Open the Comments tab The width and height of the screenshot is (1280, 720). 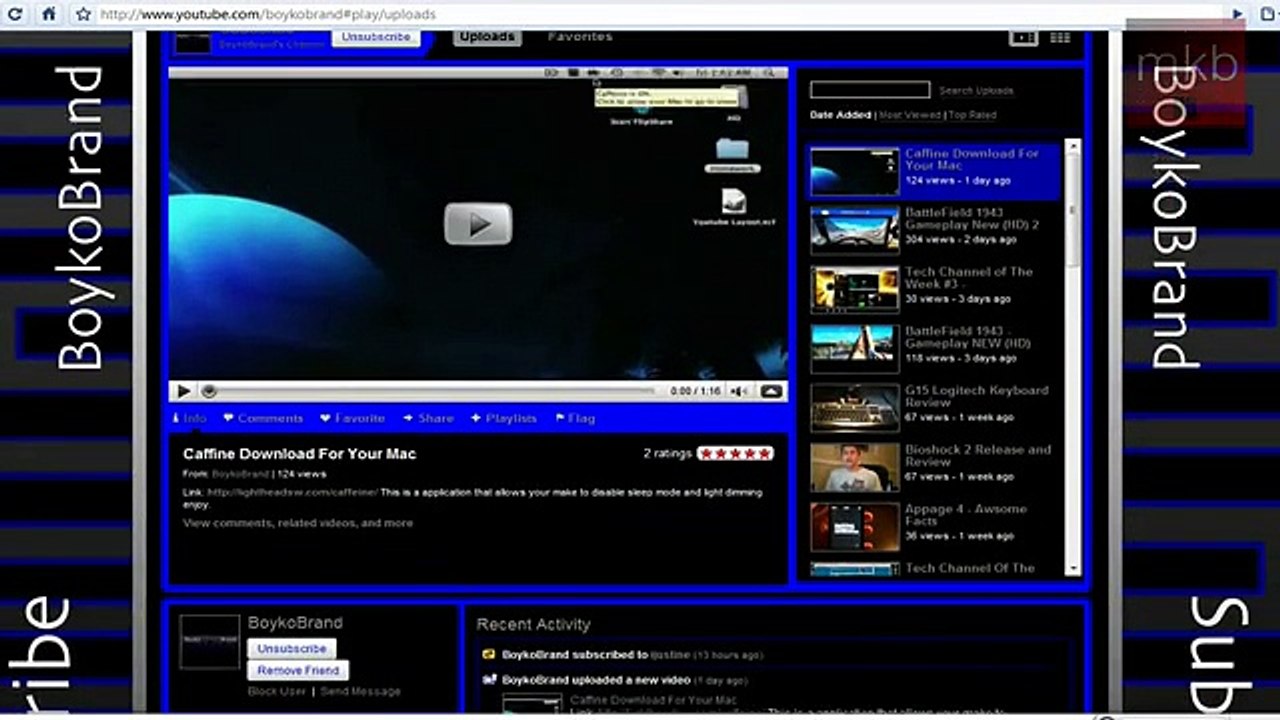point(263,419)
